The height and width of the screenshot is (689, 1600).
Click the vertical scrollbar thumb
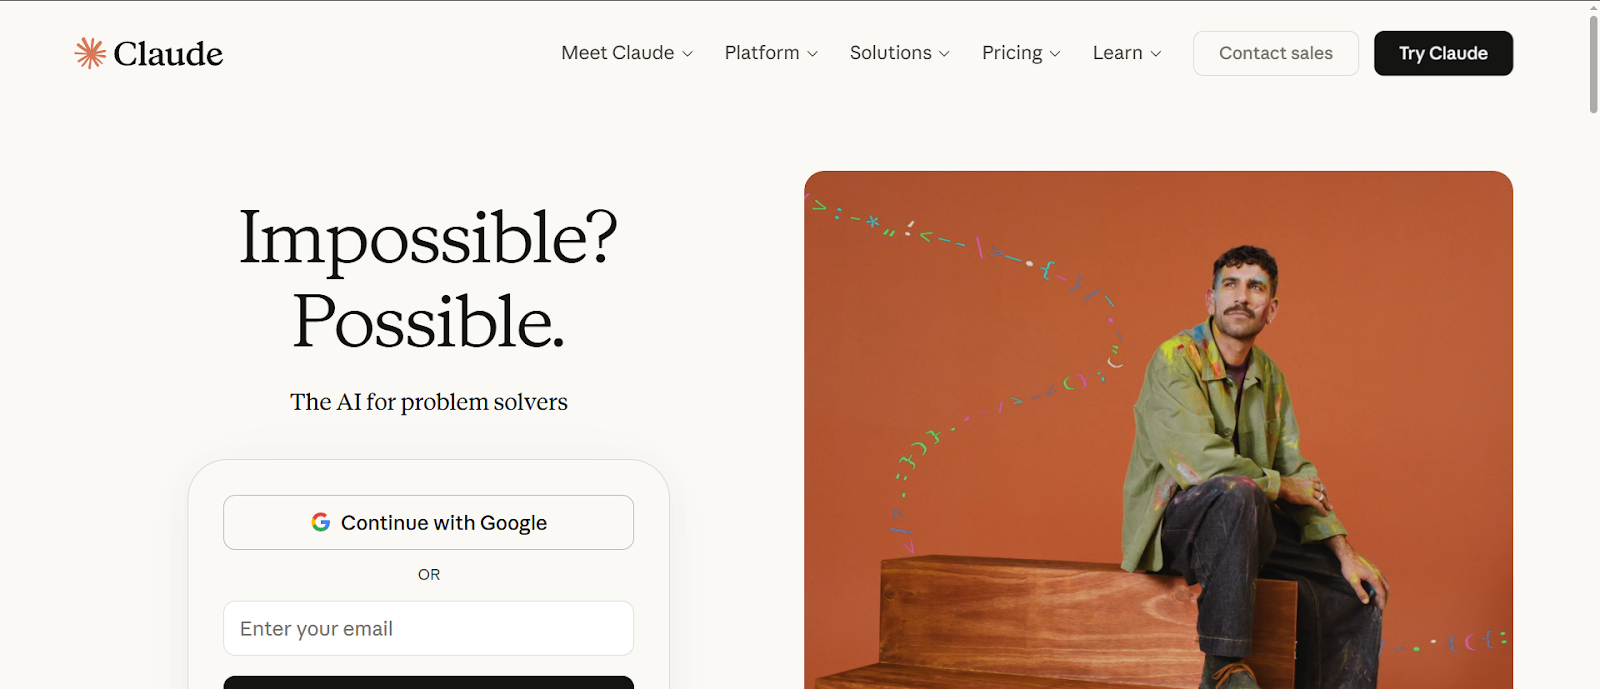[x=1593, y=65]
